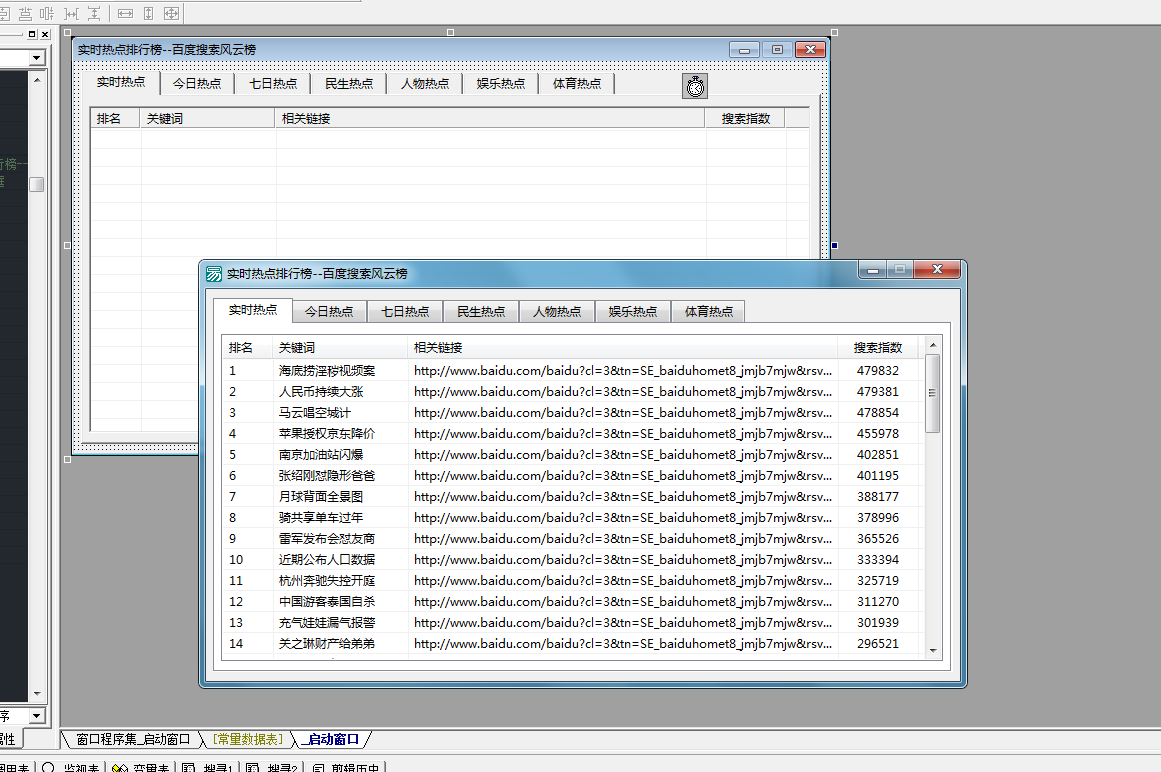
Task: Close the left side panel
Action: 45,35
